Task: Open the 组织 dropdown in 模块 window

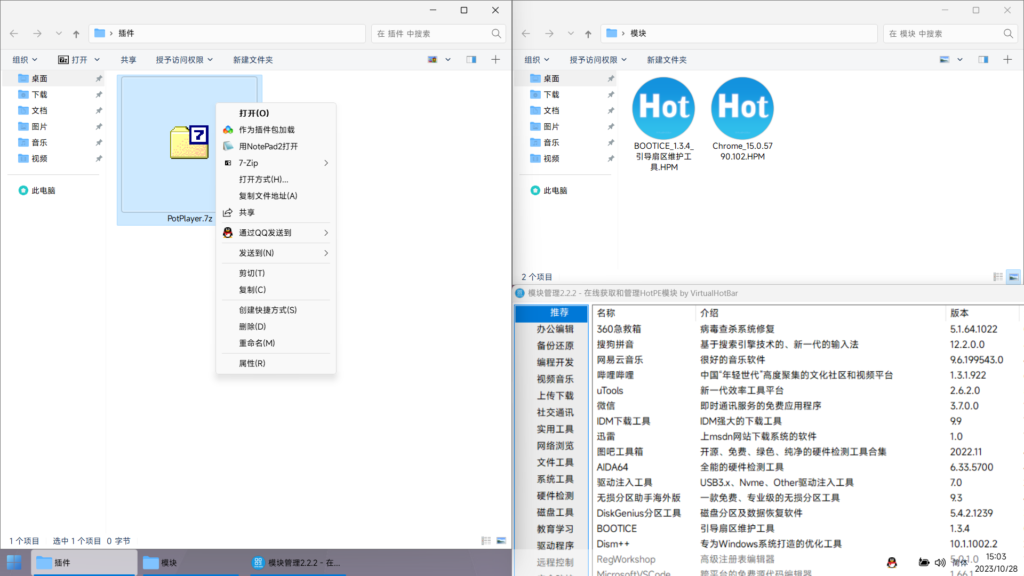Action: (537, 59)
